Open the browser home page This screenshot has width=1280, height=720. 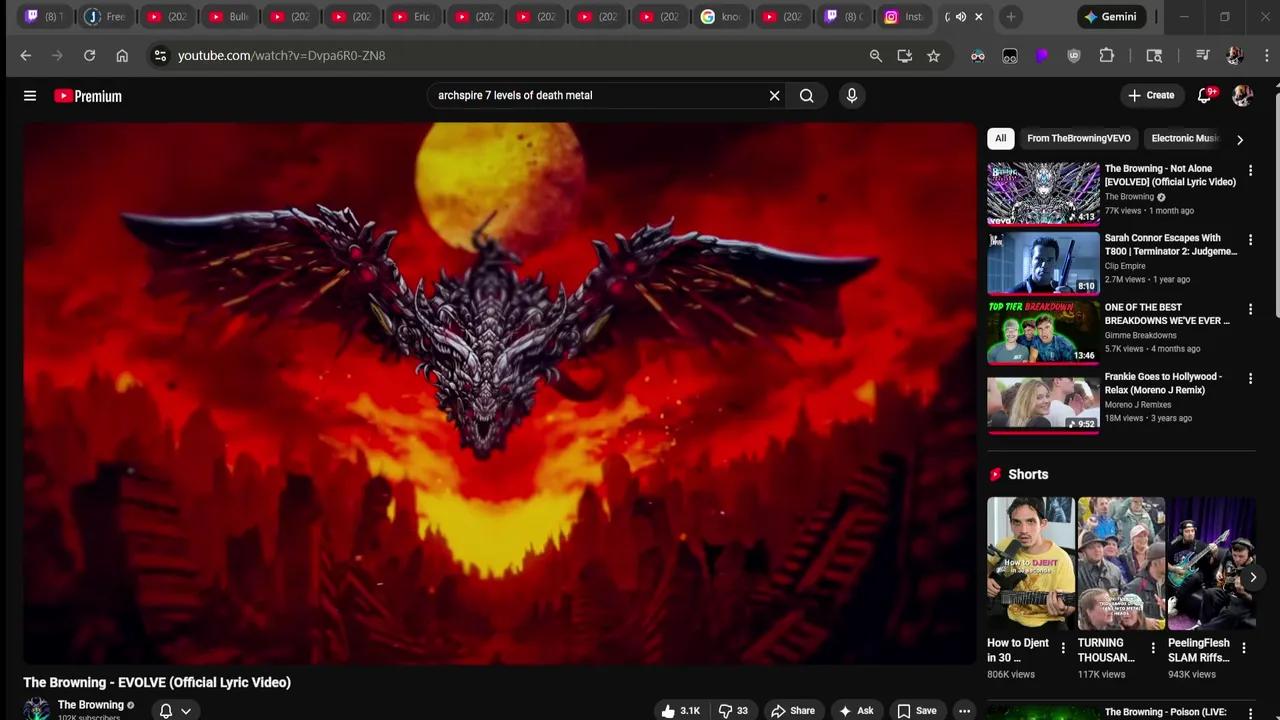[x=122, y=56]
